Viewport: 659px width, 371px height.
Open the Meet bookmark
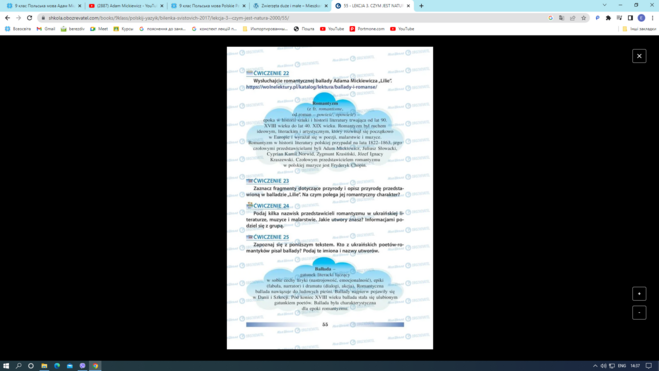[99, 29]
